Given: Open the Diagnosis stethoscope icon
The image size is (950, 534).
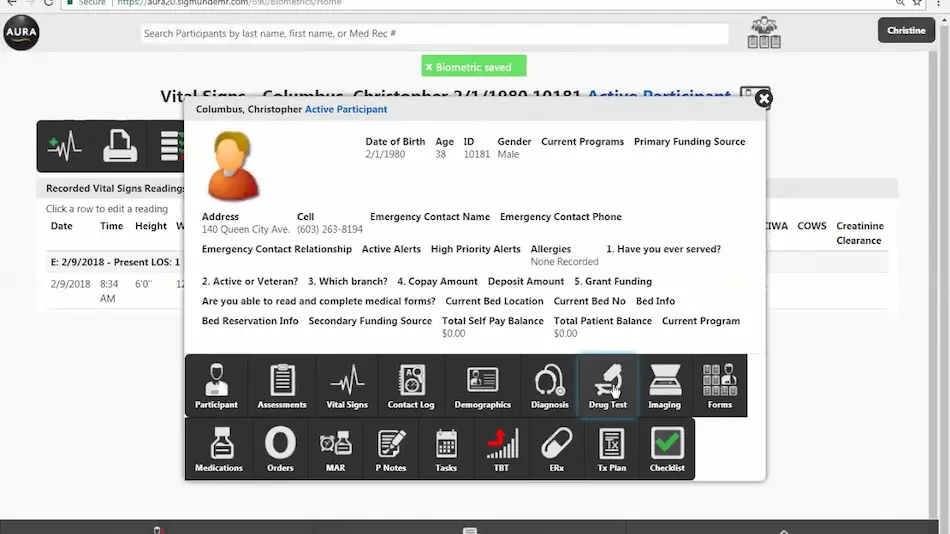Looking at the screenshot, I should (550, 386).
